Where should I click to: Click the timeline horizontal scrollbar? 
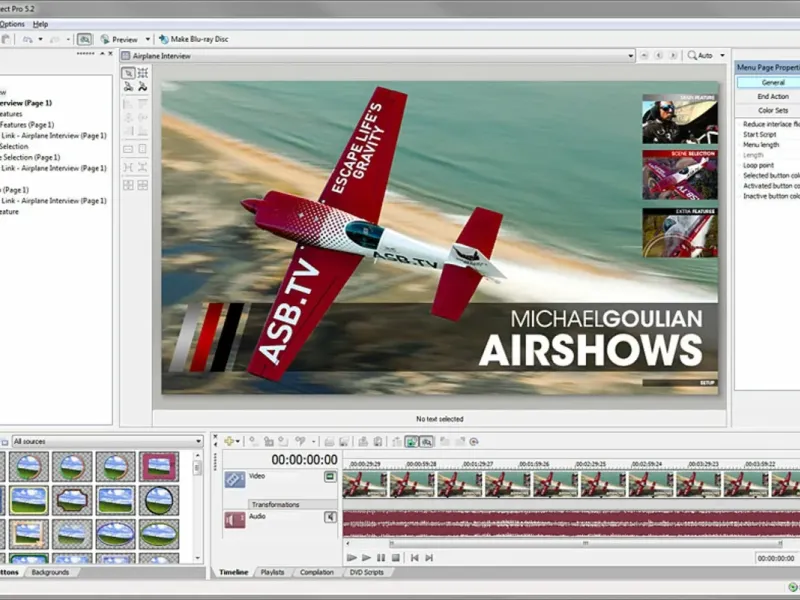coord(586,543)
